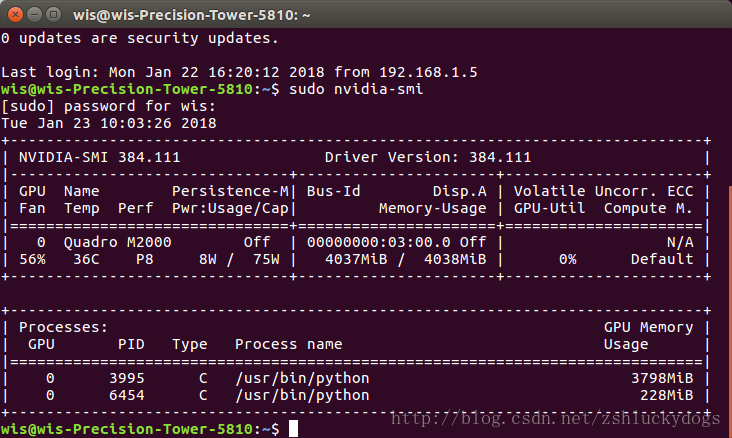Click the 'Disp.A' column header
This screenshot has width=732, height=438.
point(459,191)
